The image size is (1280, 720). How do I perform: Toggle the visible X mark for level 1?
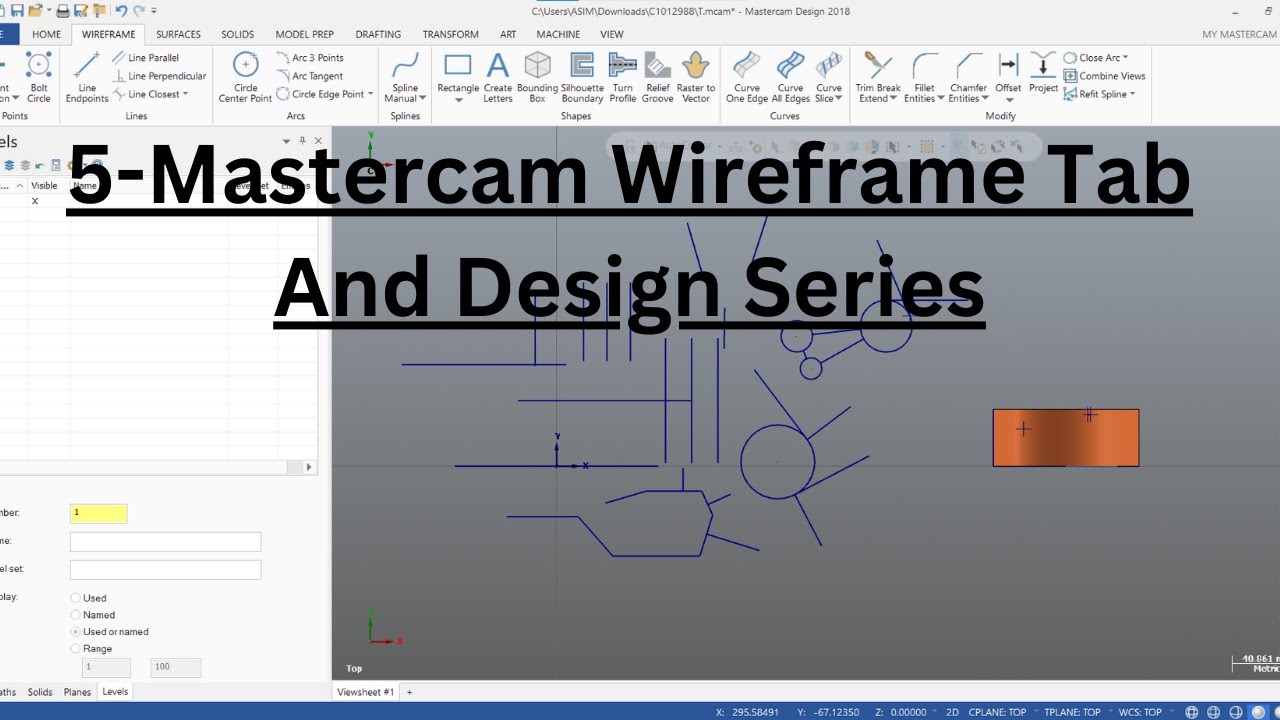tap(35, 201)
